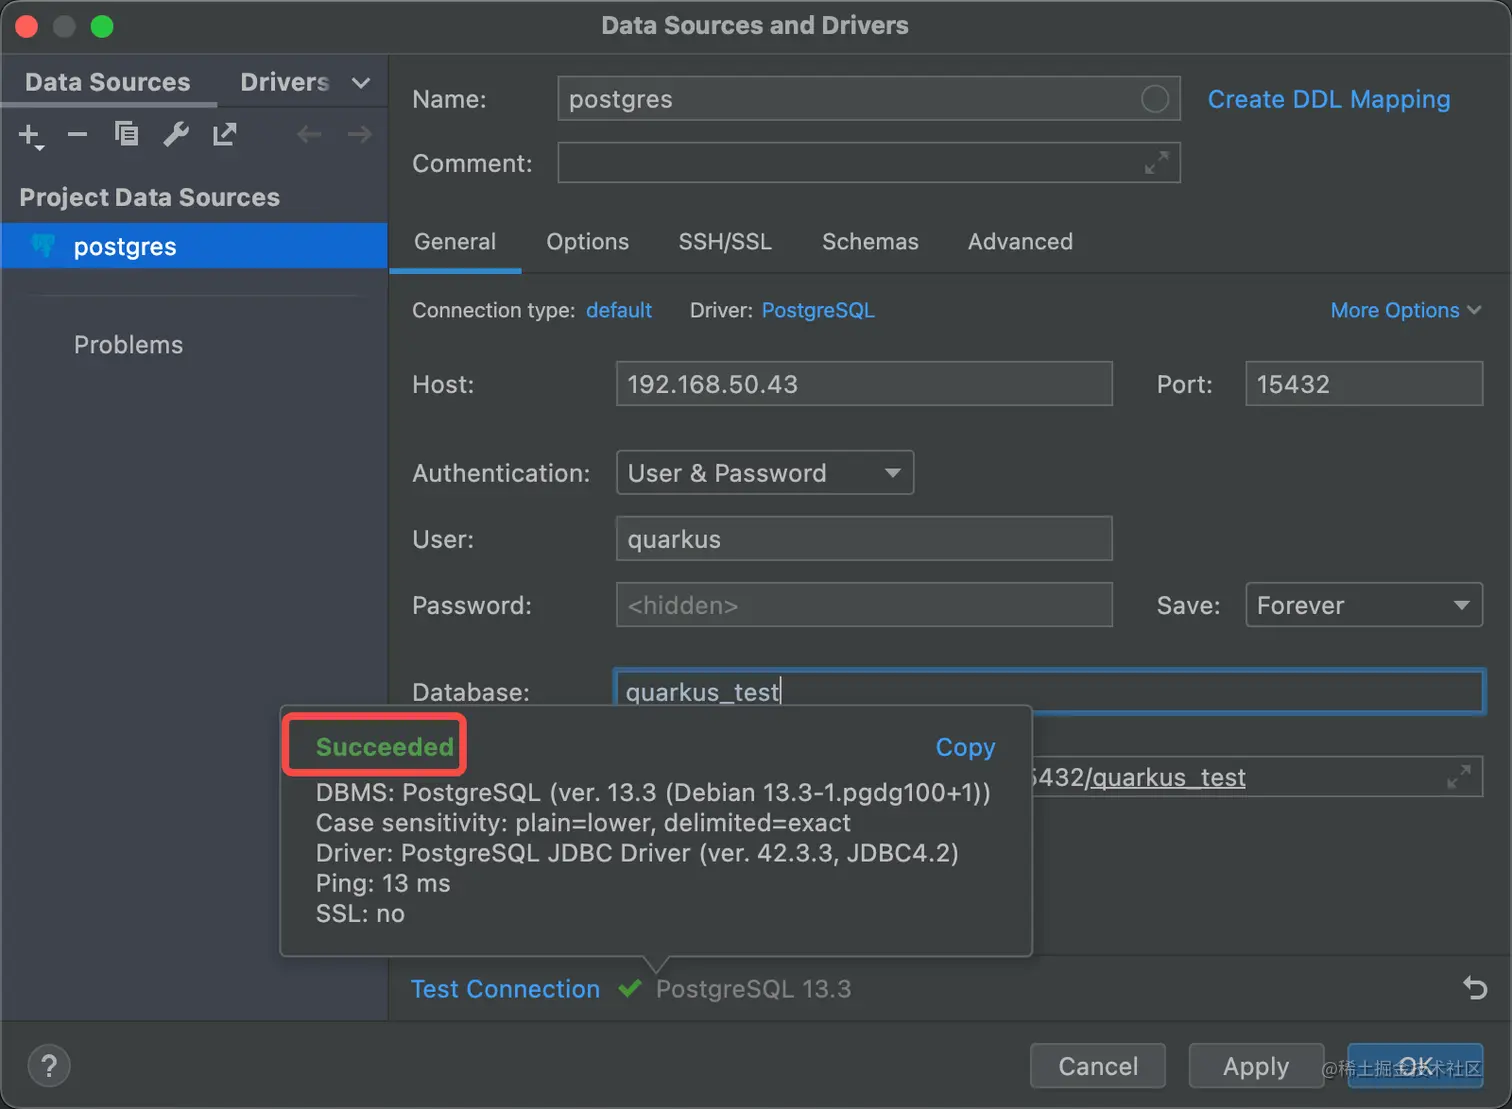Click the make global export arrow icon
The image size is (1512, 1109).
pos(225,134)
